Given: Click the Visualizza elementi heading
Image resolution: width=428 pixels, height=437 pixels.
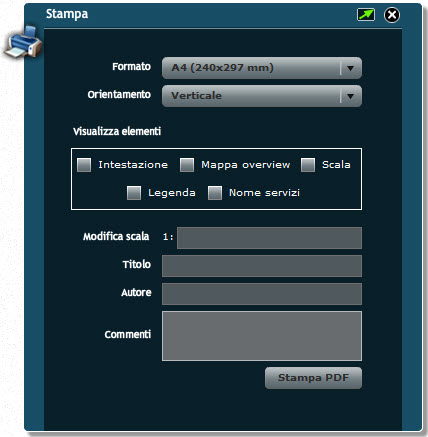Looking at the screenshot, I should click(117, 131).
